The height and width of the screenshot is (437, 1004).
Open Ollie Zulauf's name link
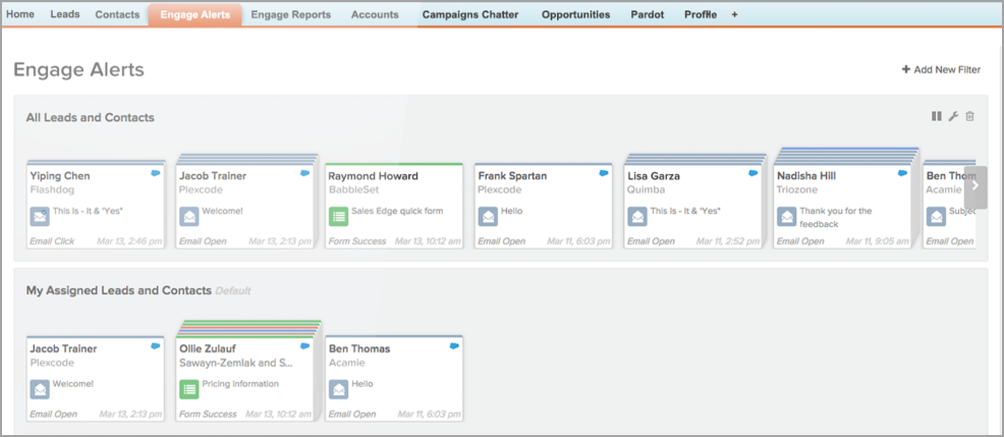pos(207,349)
